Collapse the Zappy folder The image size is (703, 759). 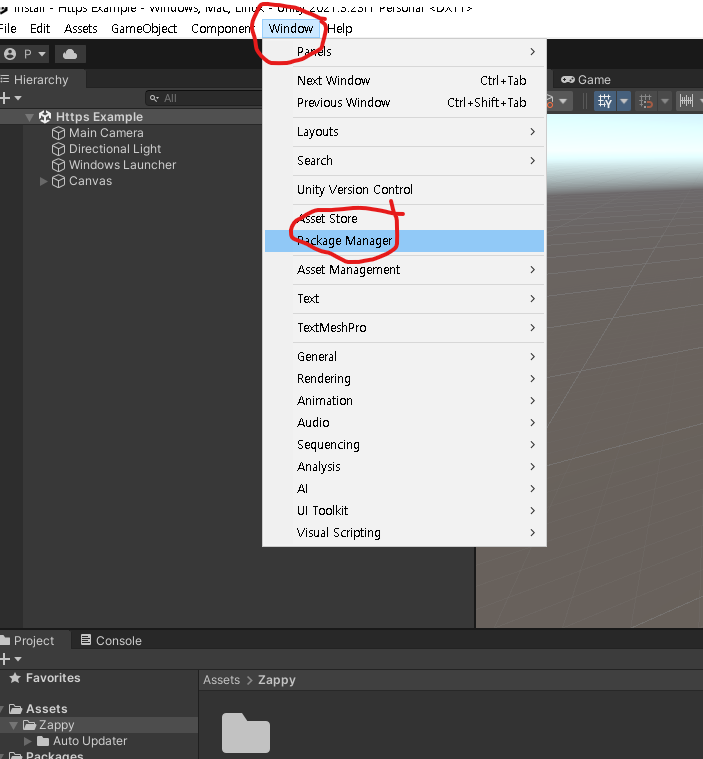click(14, 725)
